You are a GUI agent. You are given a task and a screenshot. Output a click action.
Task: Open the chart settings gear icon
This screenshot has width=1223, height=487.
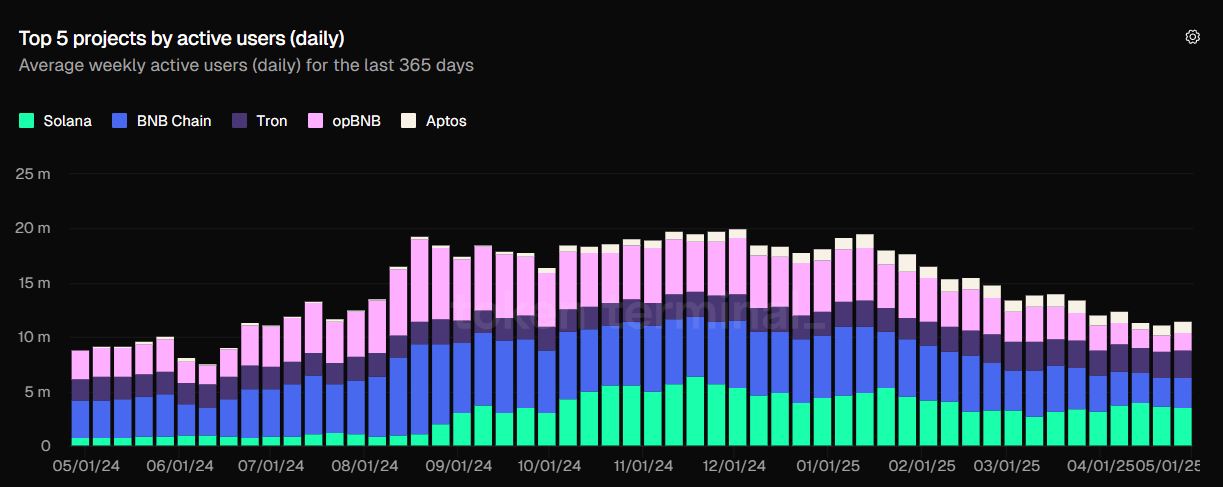[1192, 37]
